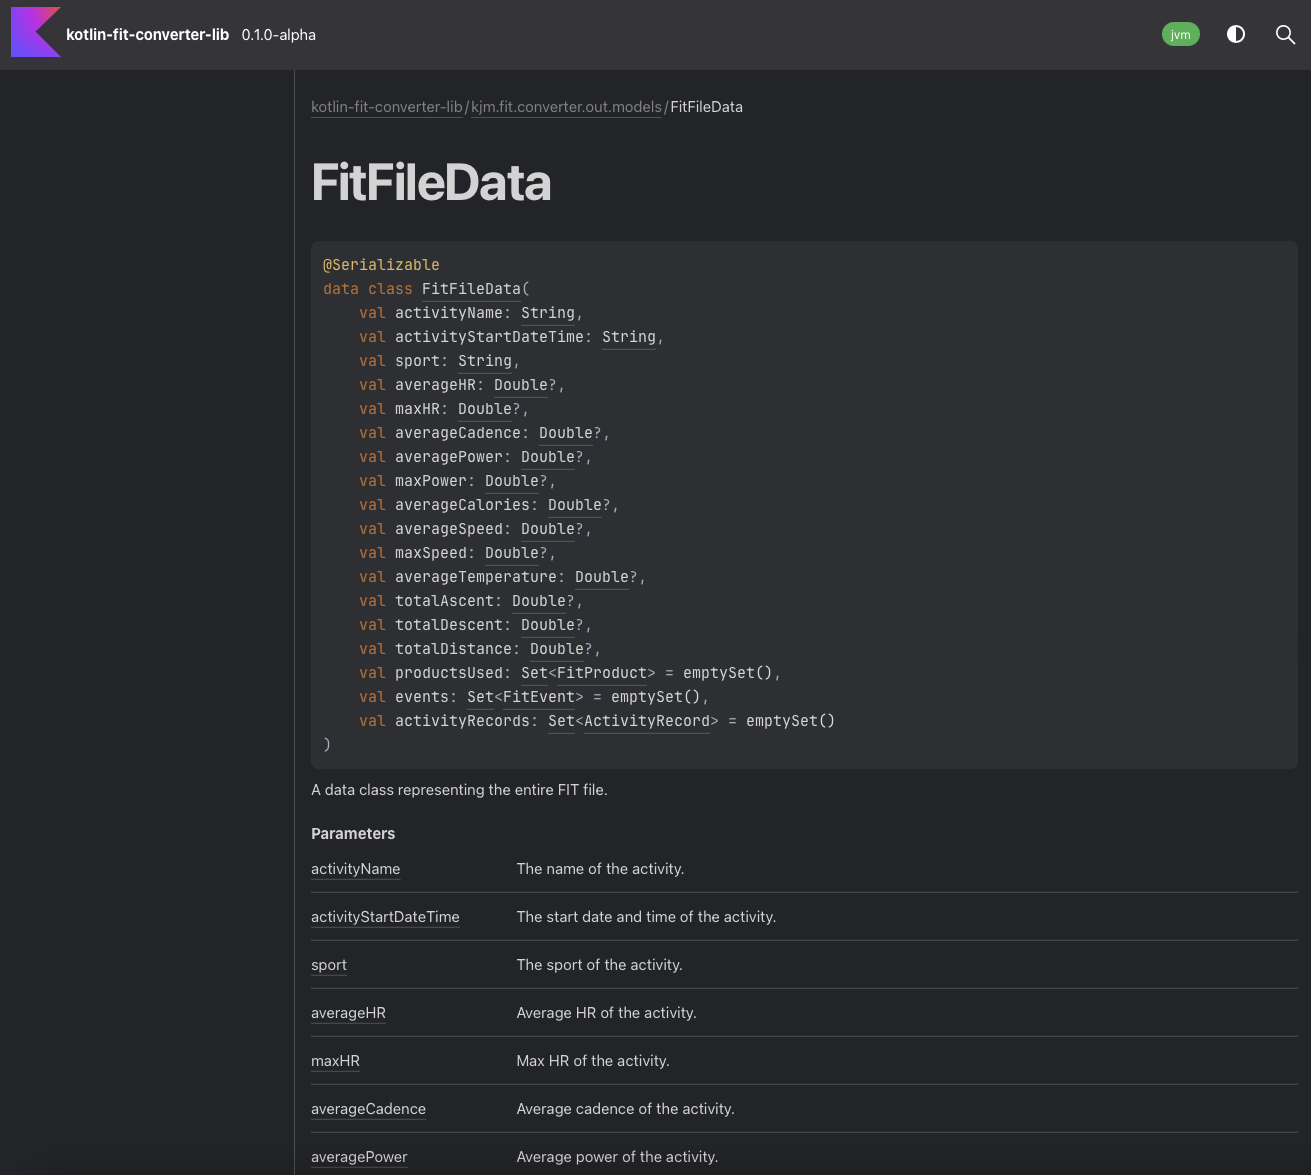
Task: Open String type of activityStartDateTime
Action: [x=629, y=337]
